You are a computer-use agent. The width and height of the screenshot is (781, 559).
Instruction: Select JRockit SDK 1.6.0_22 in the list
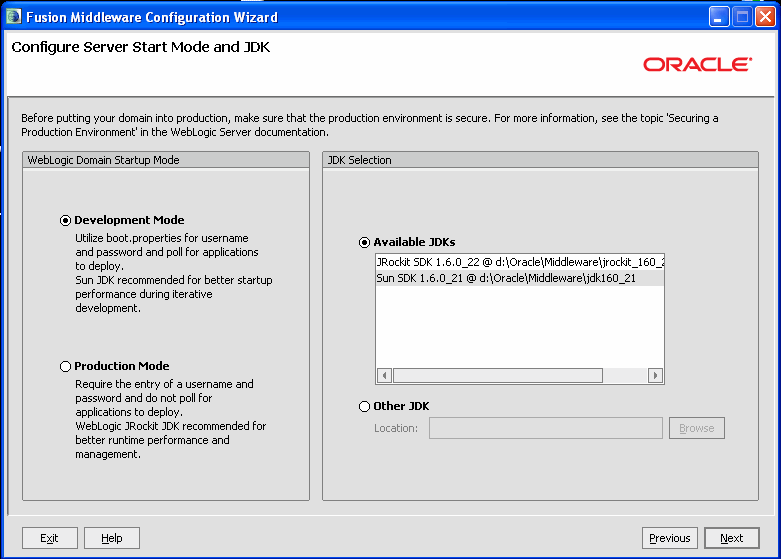coord(520,262)
